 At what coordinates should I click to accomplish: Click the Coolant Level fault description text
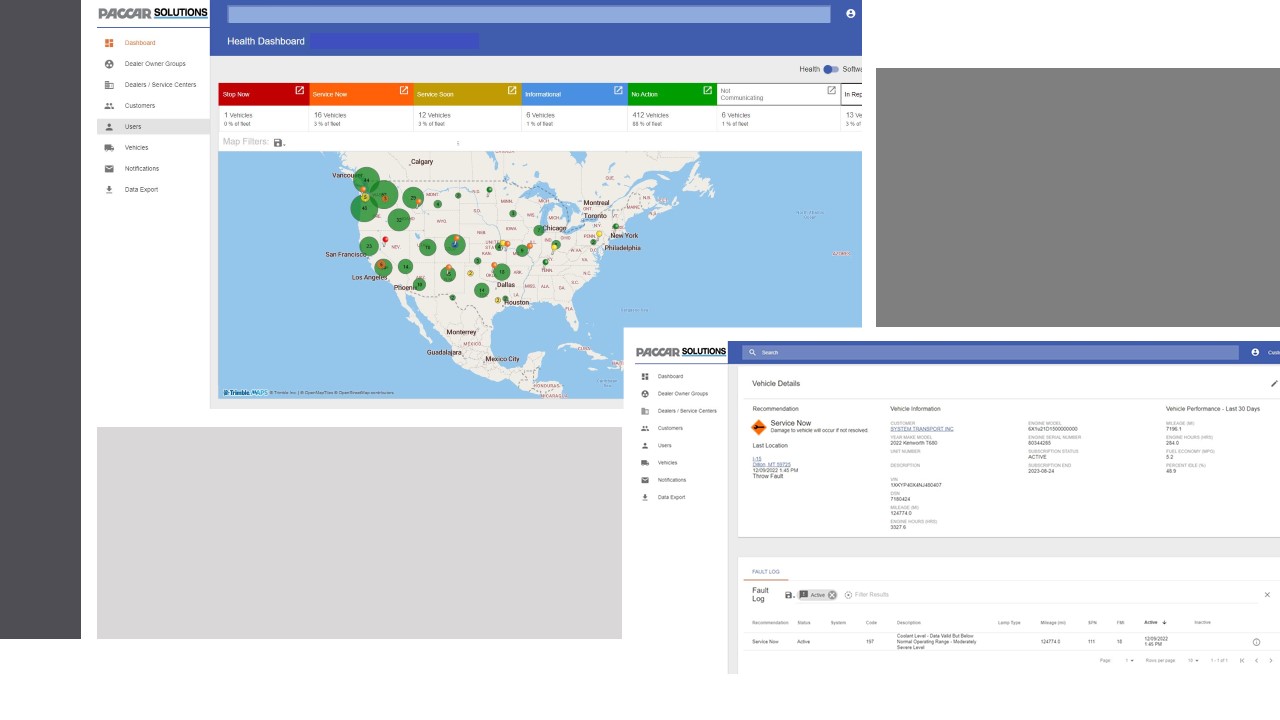tap(937, 641)
